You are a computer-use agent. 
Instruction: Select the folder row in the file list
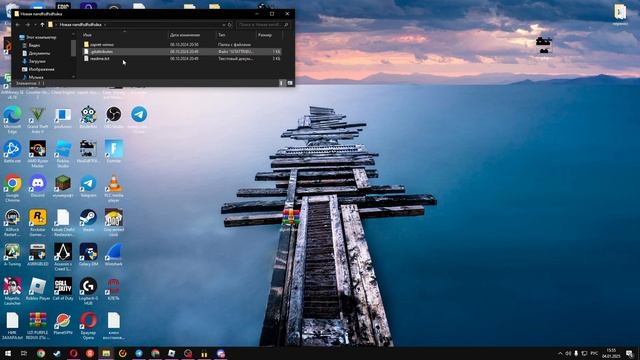pyautogui.click(x=182, y=44)
